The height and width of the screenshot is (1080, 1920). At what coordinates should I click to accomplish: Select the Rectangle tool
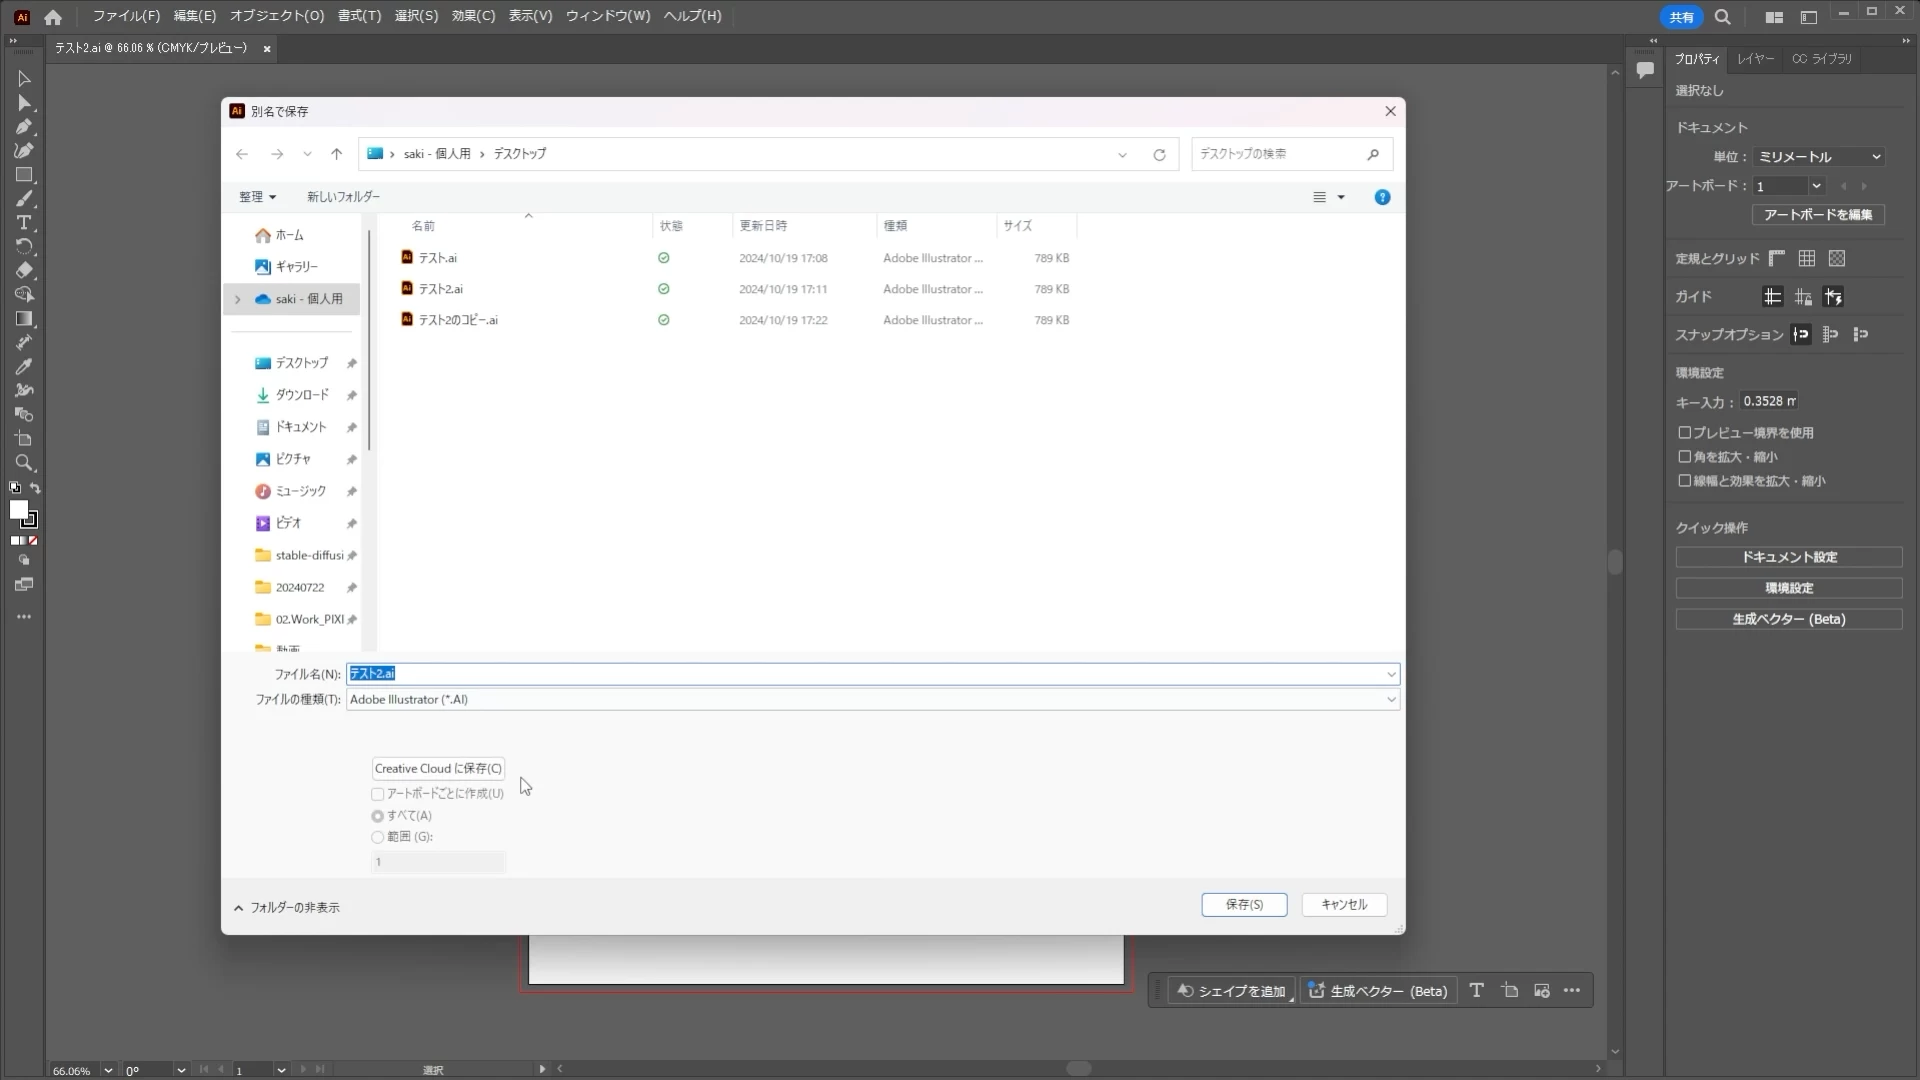point(24,175)
